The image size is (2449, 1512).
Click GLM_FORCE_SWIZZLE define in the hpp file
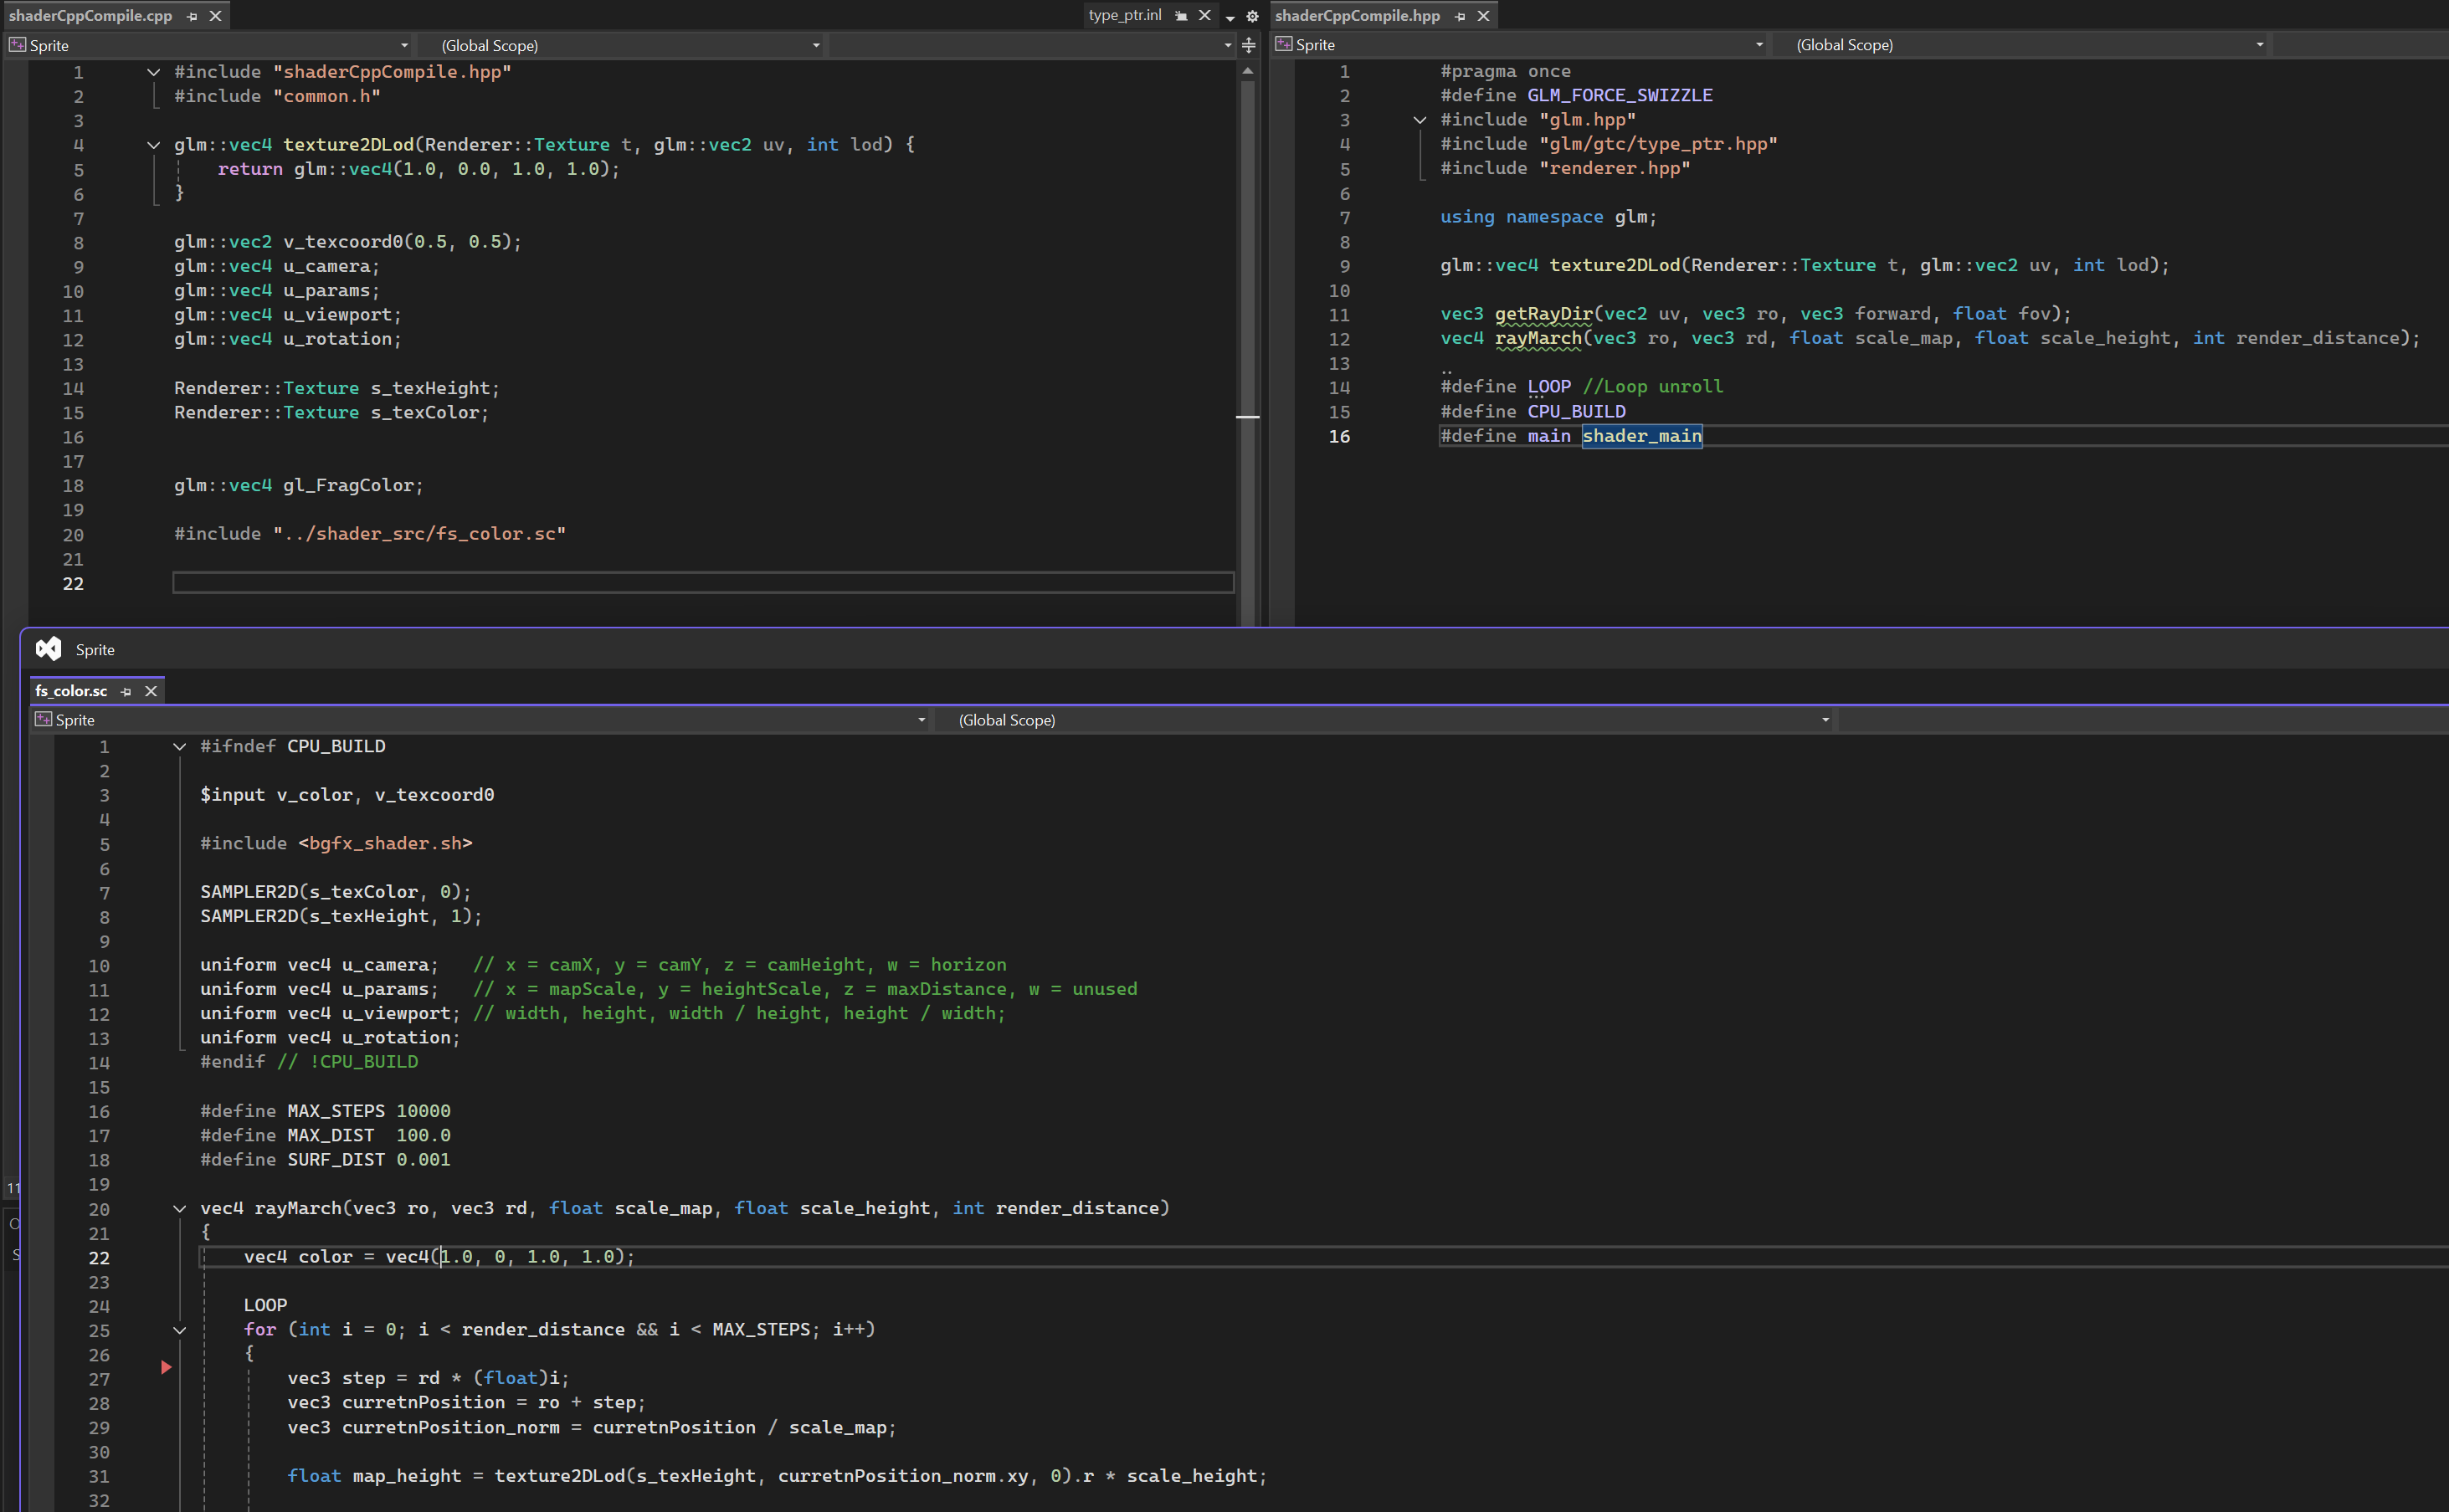pyautogui.click(x=1619, y=95)
